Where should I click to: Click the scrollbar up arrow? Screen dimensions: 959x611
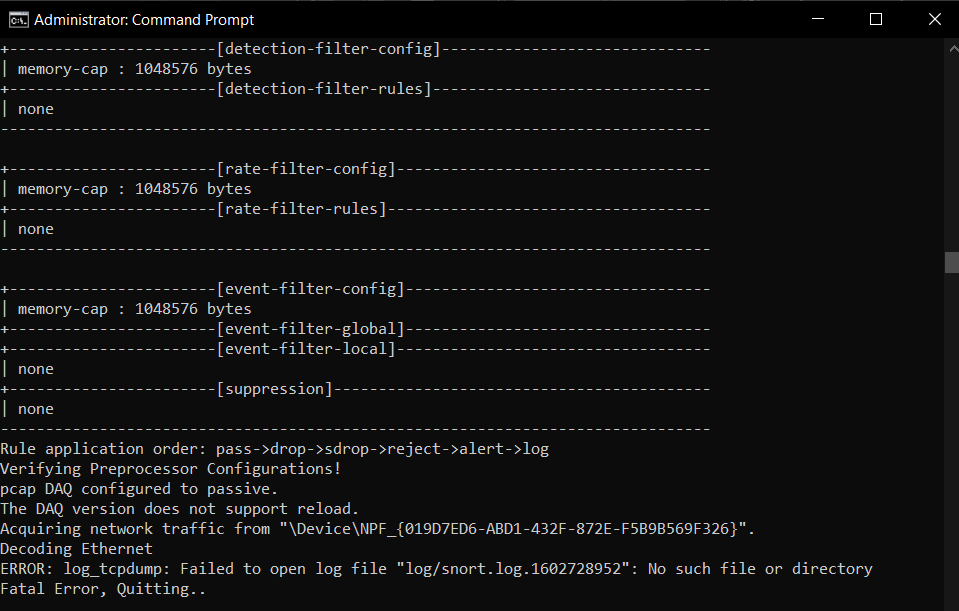(949, 47)
